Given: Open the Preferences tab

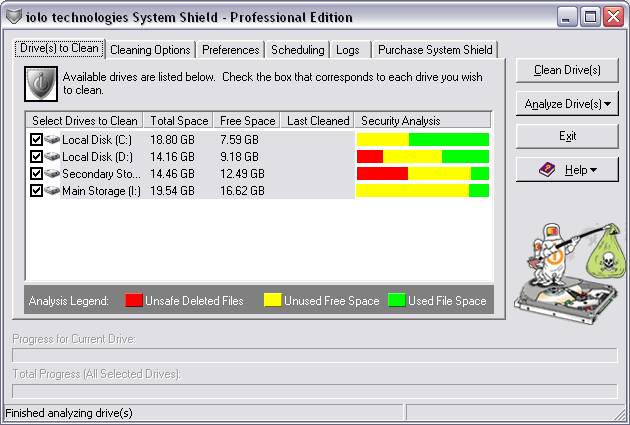Looking at the screenshot, I should [231, 50].
